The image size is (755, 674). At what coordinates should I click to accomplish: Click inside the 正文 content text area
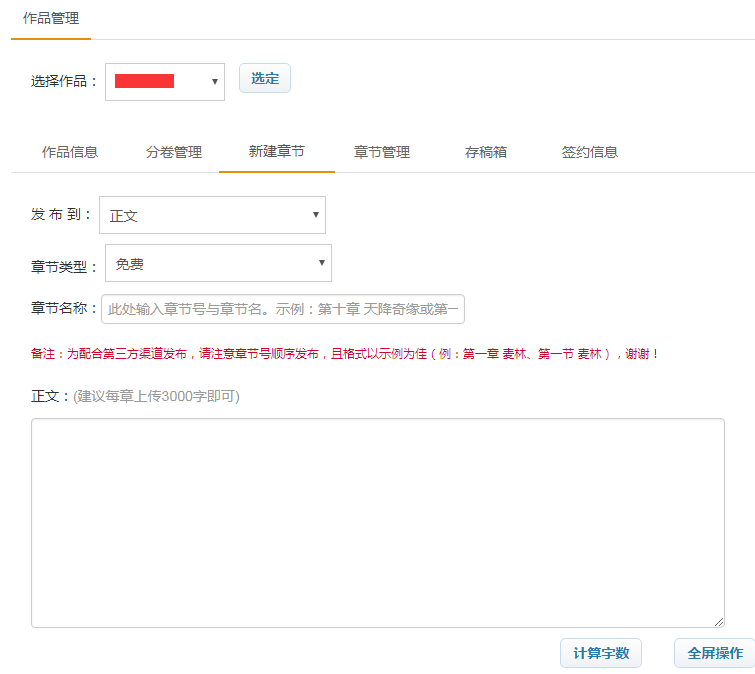pos(377,522)
